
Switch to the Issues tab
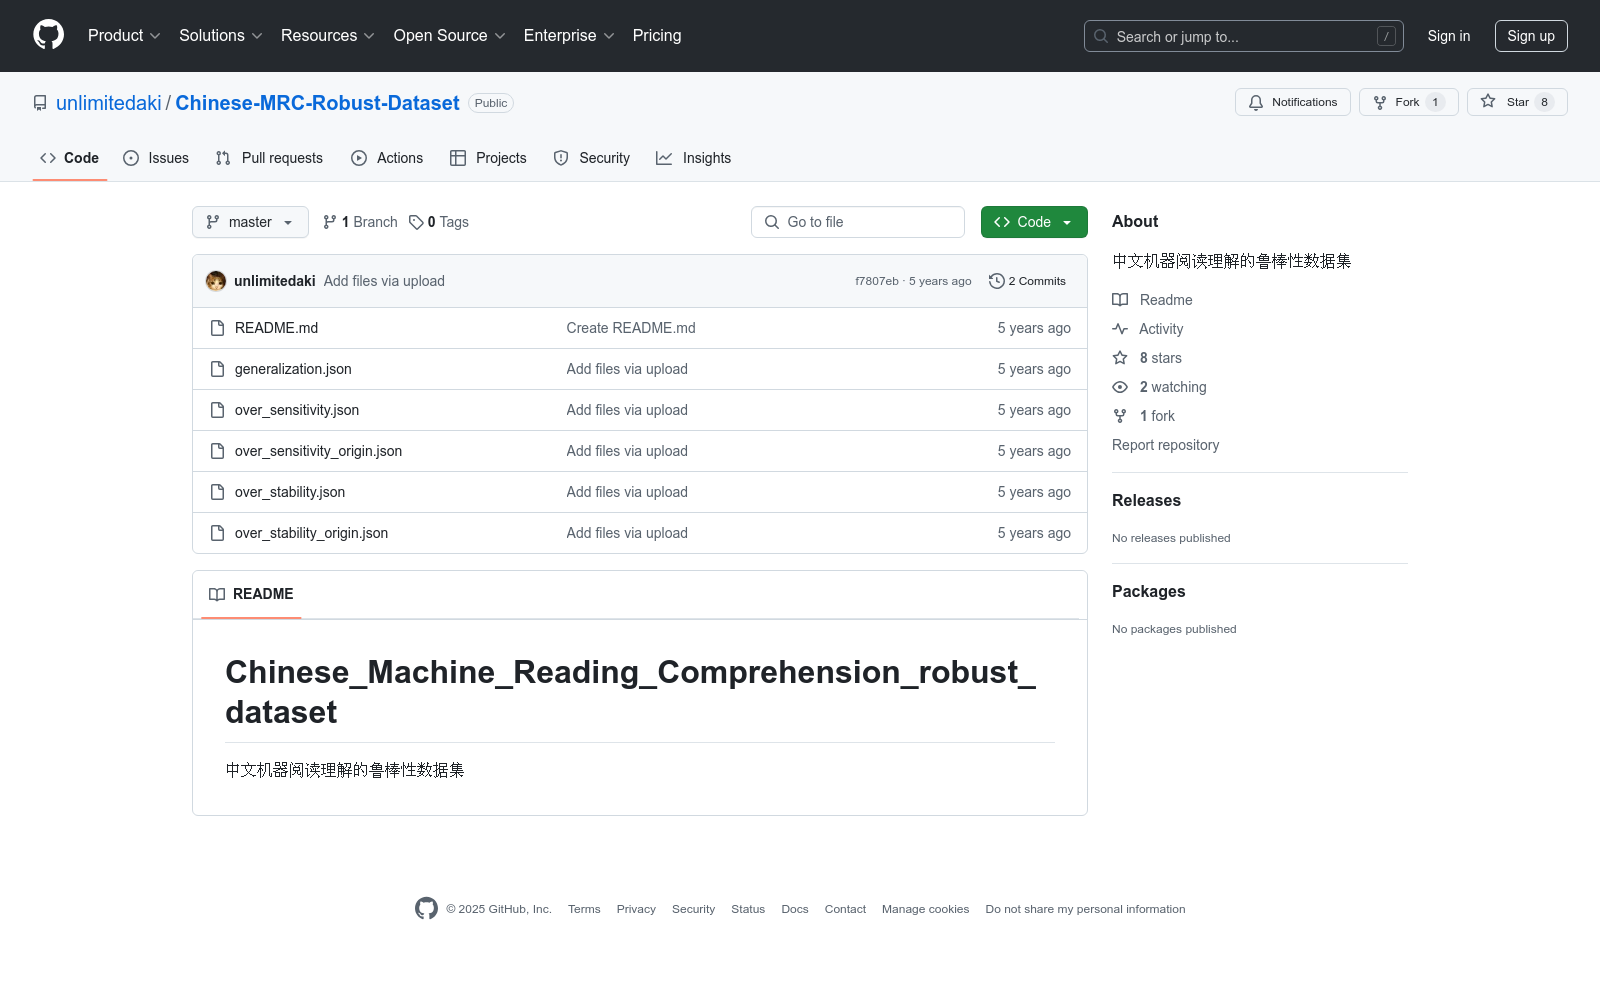[156, 158]
